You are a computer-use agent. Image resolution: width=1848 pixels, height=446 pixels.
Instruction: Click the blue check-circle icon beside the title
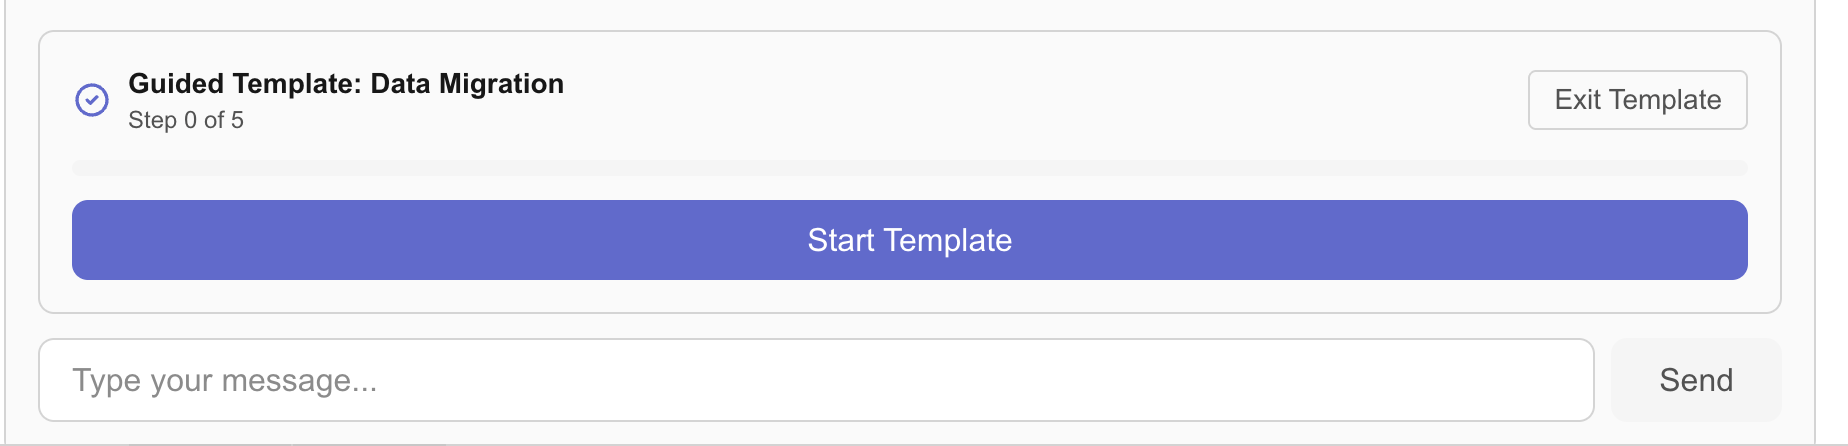[x=92, y=100]
